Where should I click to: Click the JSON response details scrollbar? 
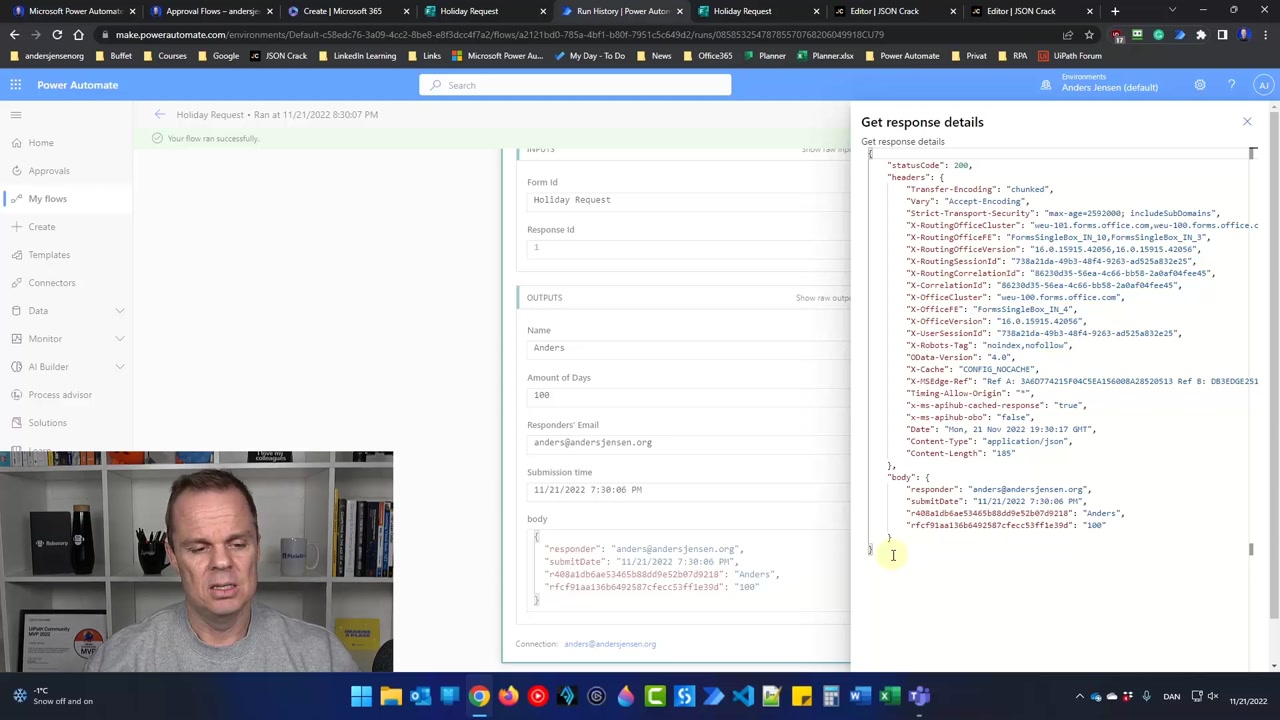1251,350
